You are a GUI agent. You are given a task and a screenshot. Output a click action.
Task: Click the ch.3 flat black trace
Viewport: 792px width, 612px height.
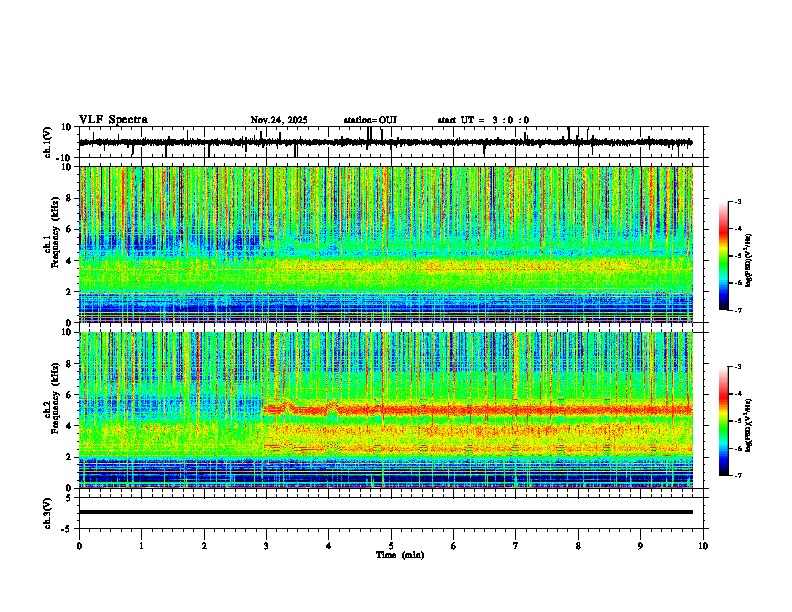click(386, 512)
